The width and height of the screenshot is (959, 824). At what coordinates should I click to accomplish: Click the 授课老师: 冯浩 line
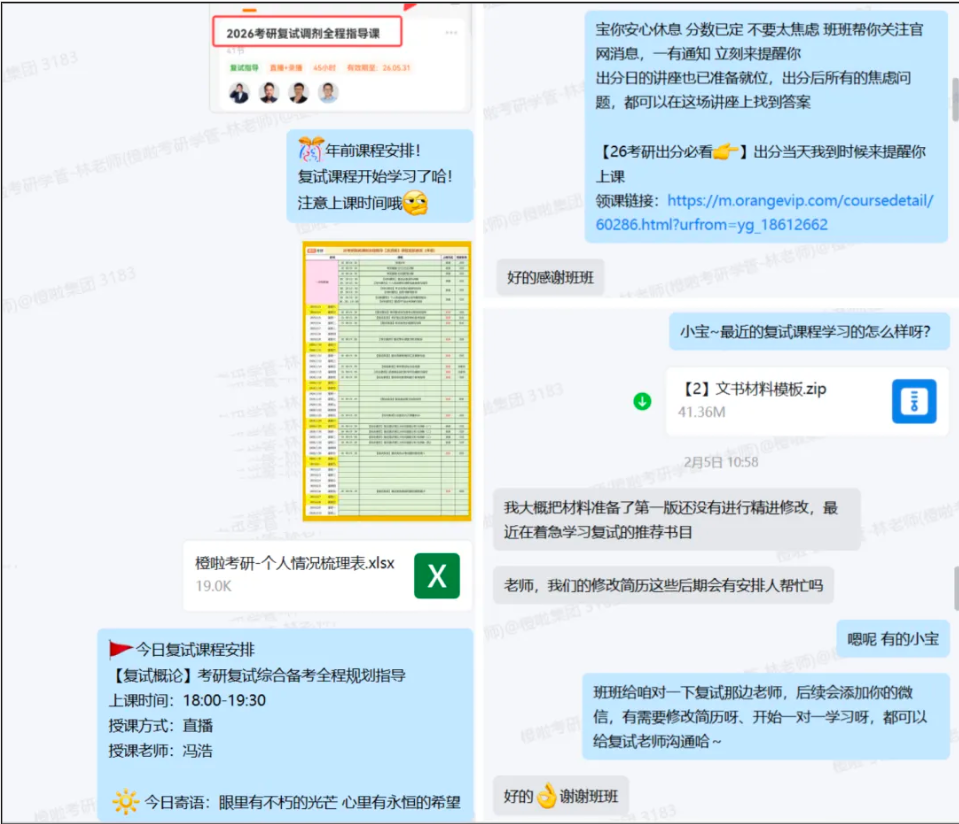click(x=161, y=751)
